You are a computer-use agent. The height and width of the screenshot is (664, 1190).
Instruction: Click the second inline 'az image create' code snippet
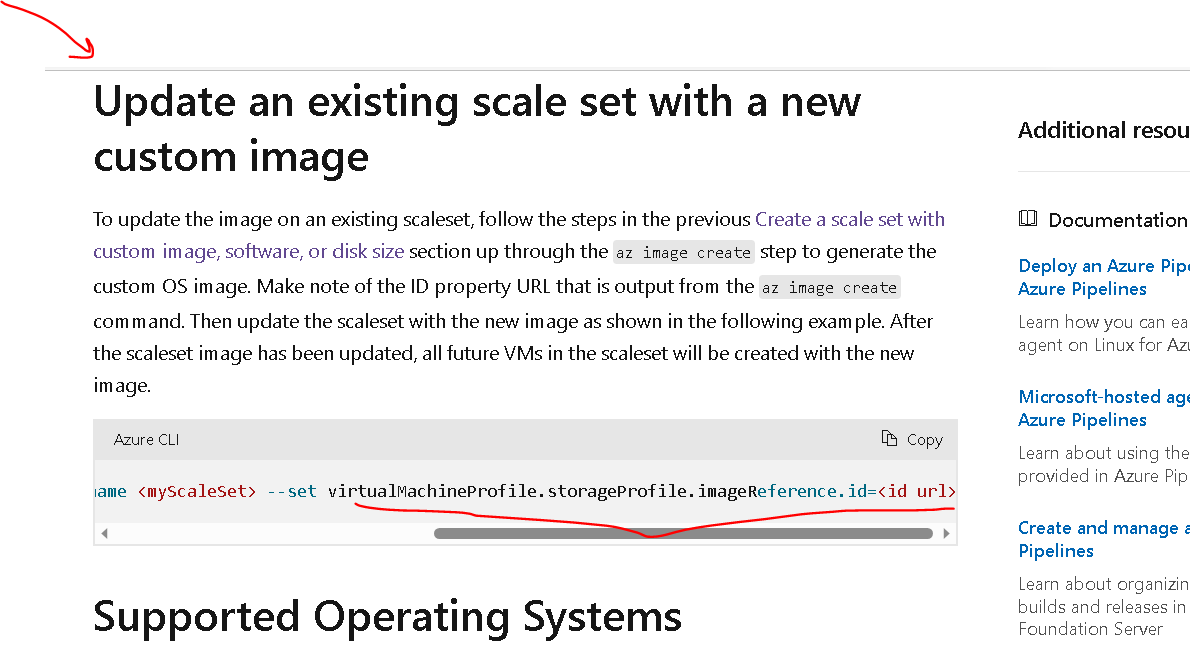[x=829, y=287]
